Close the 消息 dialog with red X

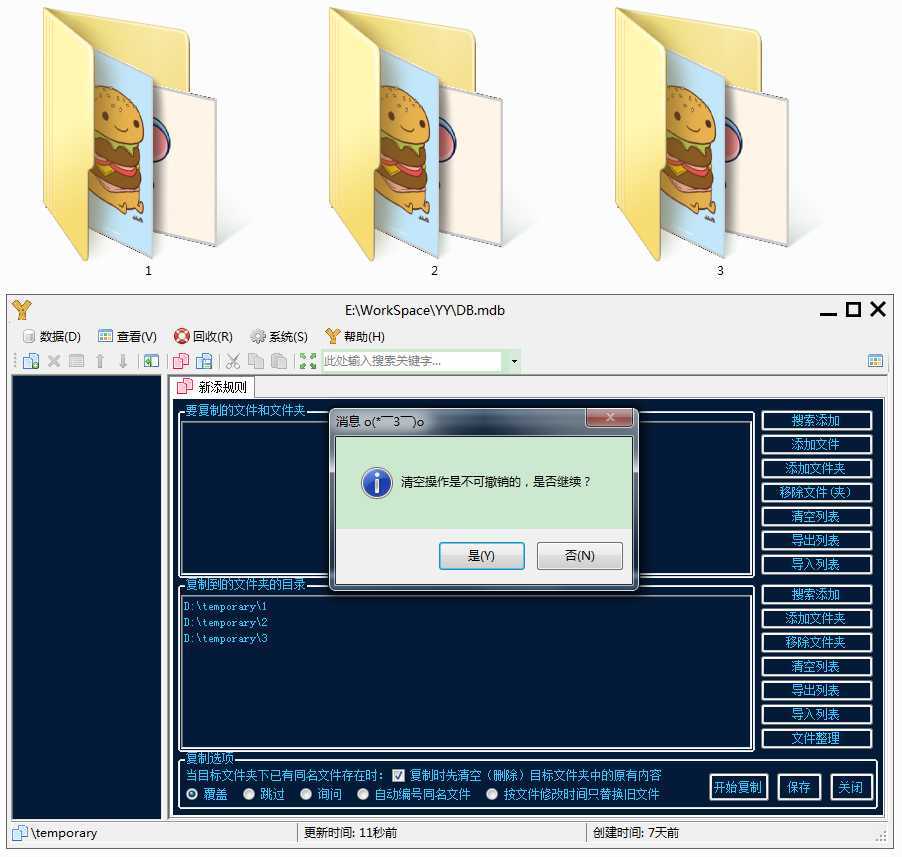pyautogui.click(x=609, y=418)
